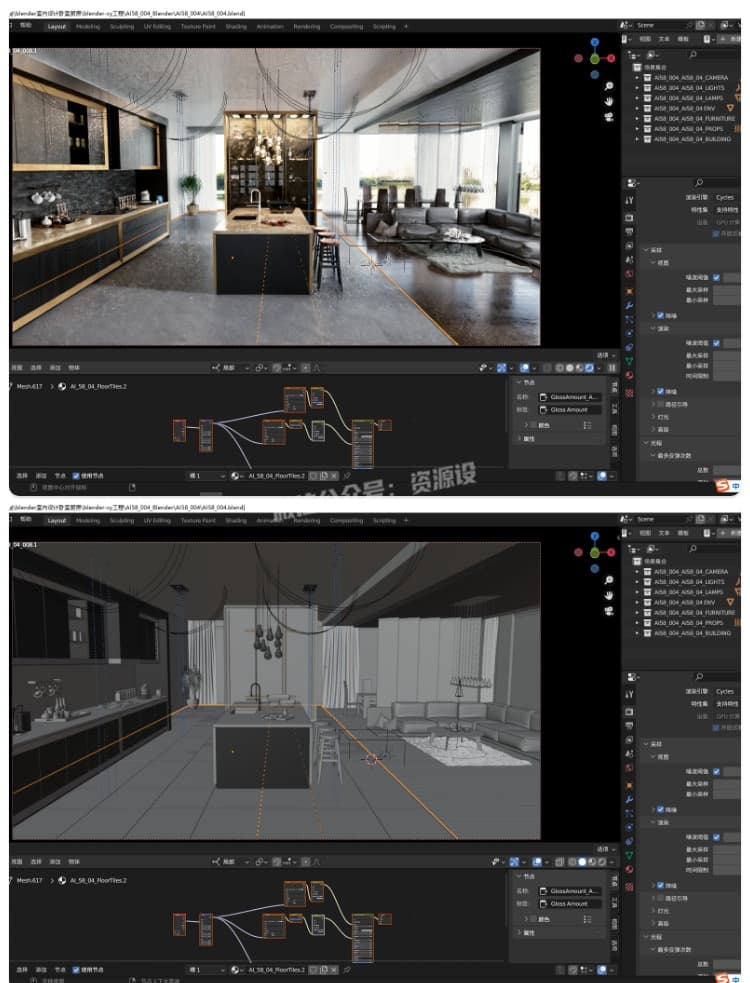Image resolution: width=750 pixels, height=983 pixels.
Task: Pause preview rendering in the rendered-view viewport header
Action: pos(611,368)
